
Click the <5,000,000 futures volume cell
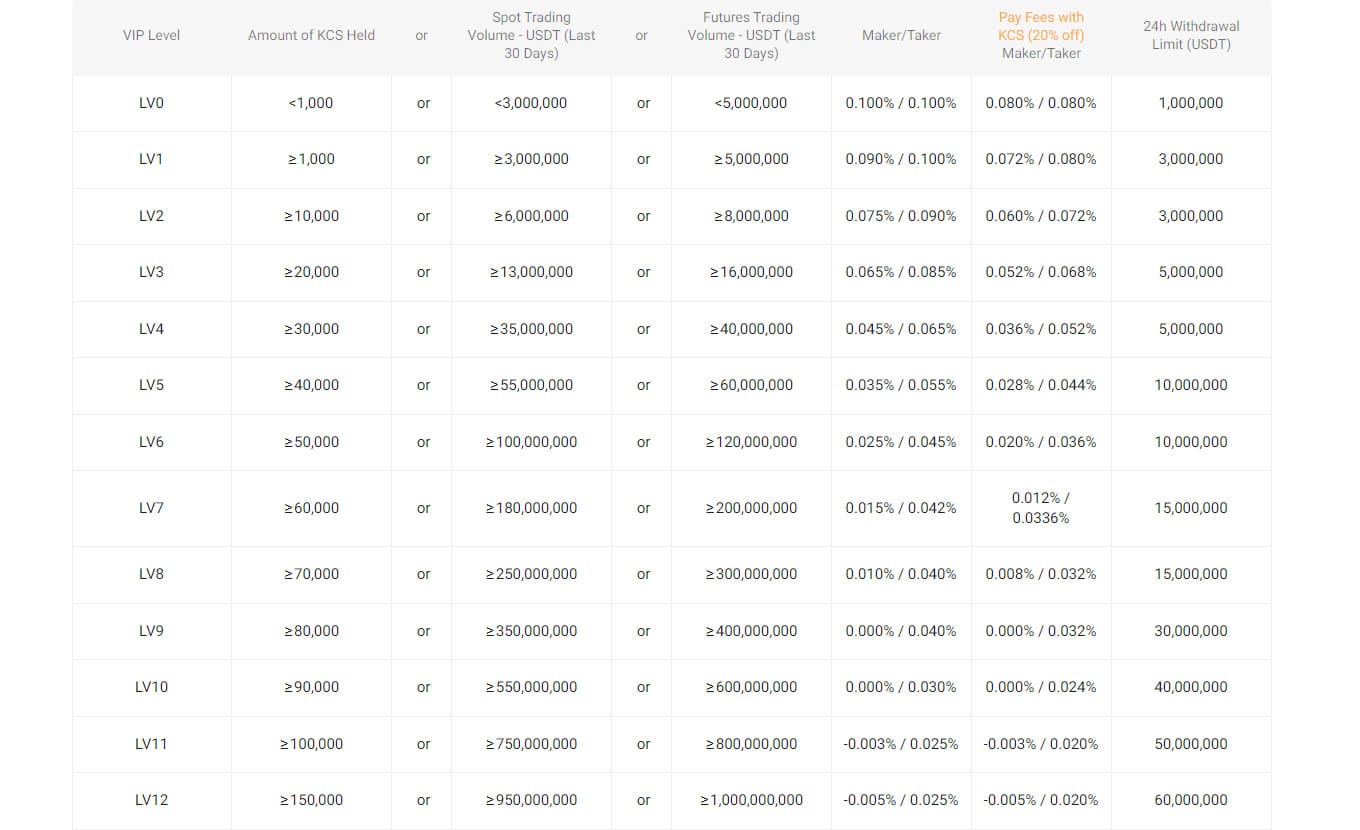point(751,103)
